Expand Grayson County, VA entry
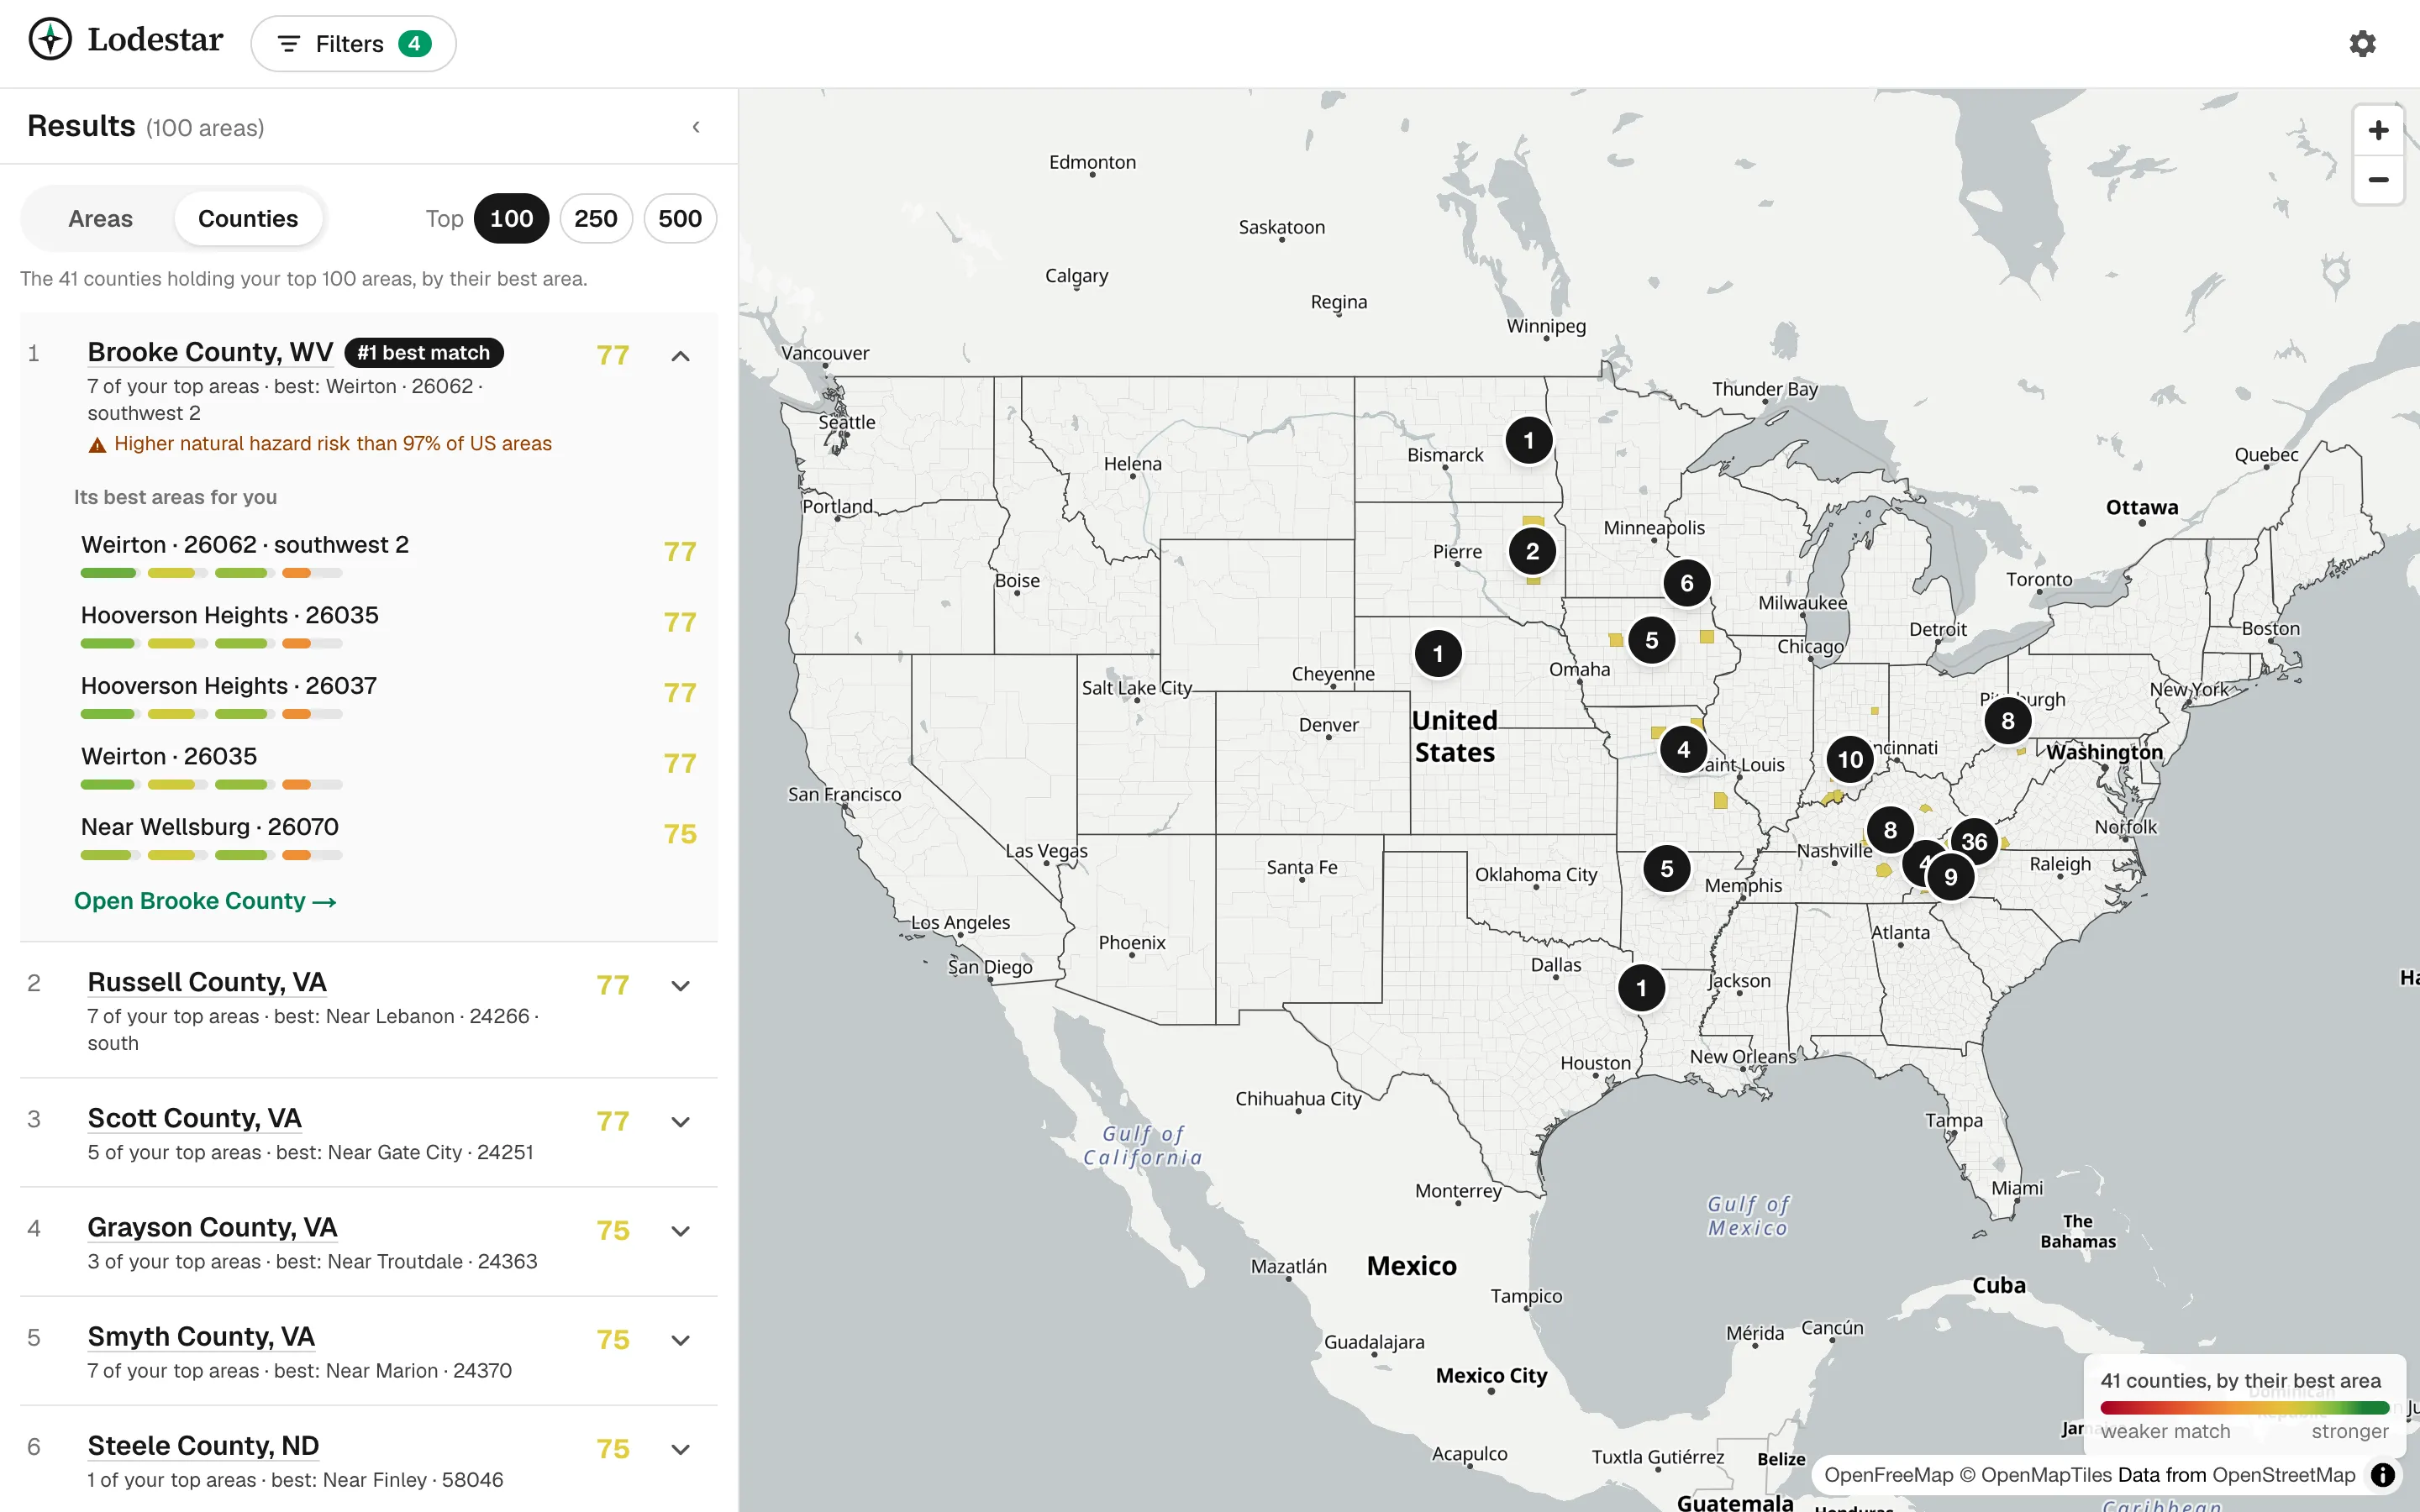 [680, 1230]
